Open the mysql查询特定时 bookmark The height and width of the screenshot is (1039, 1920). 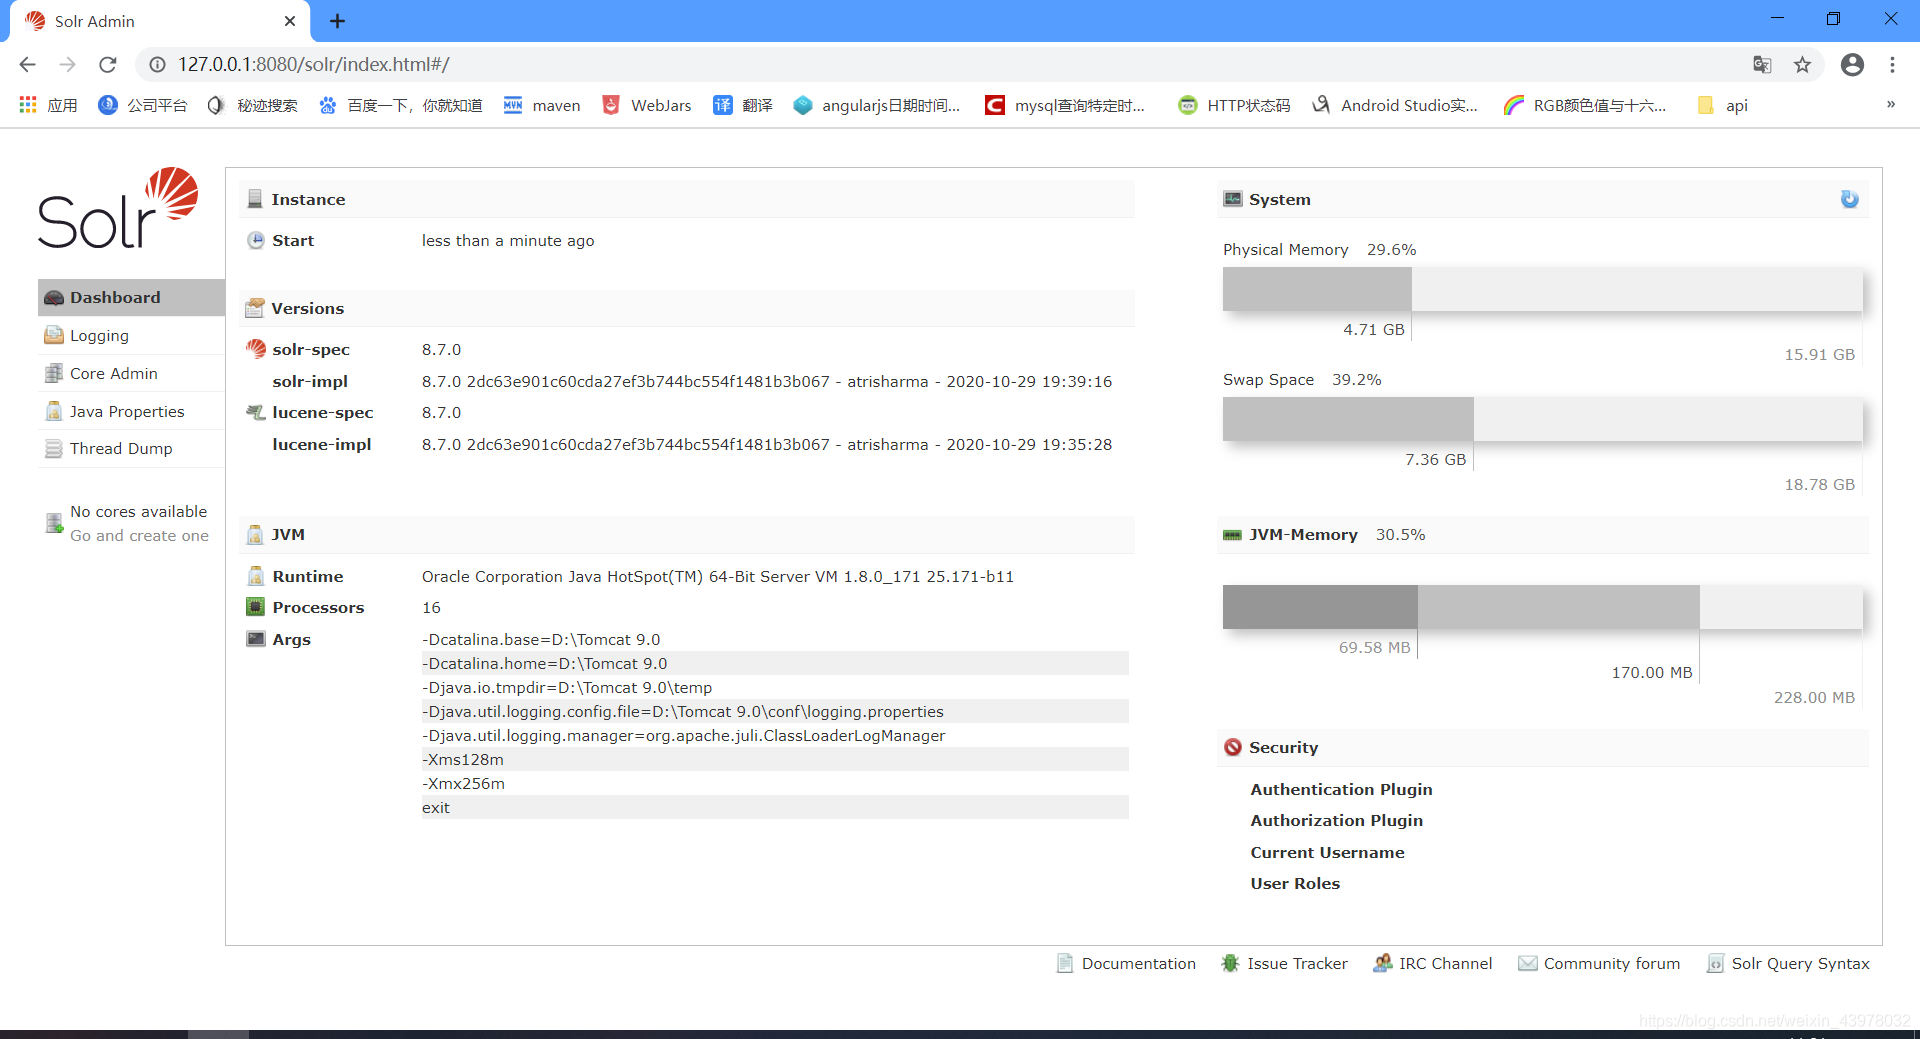[1065, 105]
